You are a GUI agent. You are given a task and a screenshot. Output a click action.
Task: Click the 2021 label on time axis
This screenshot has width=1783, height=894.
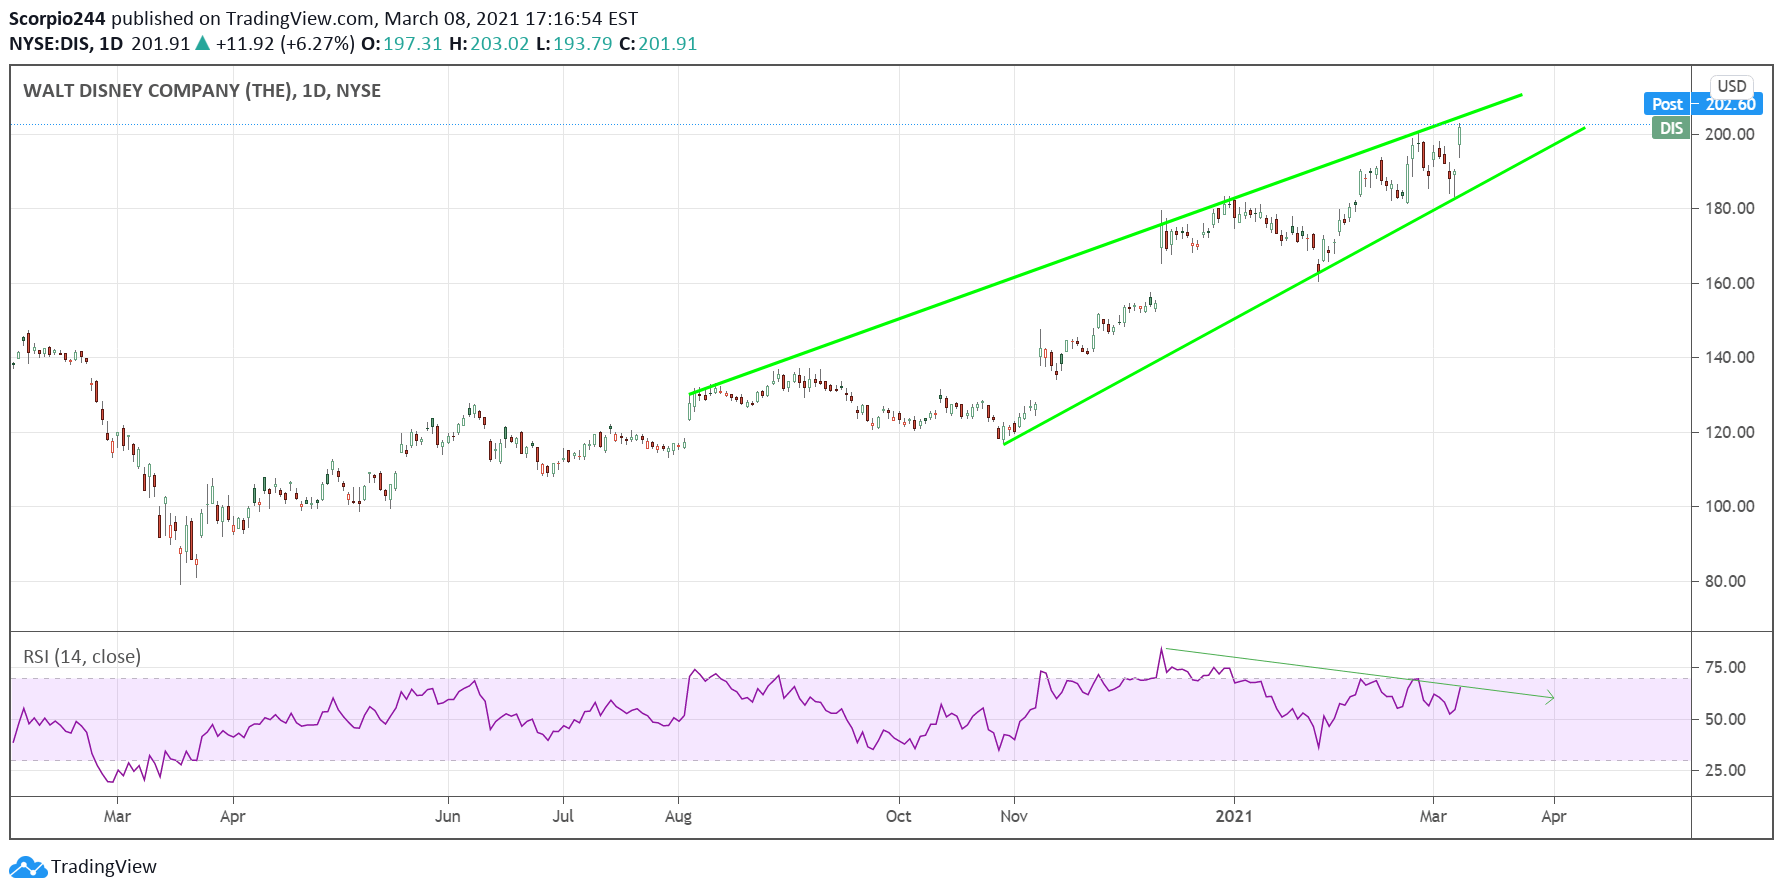(x=1233, y=816)
